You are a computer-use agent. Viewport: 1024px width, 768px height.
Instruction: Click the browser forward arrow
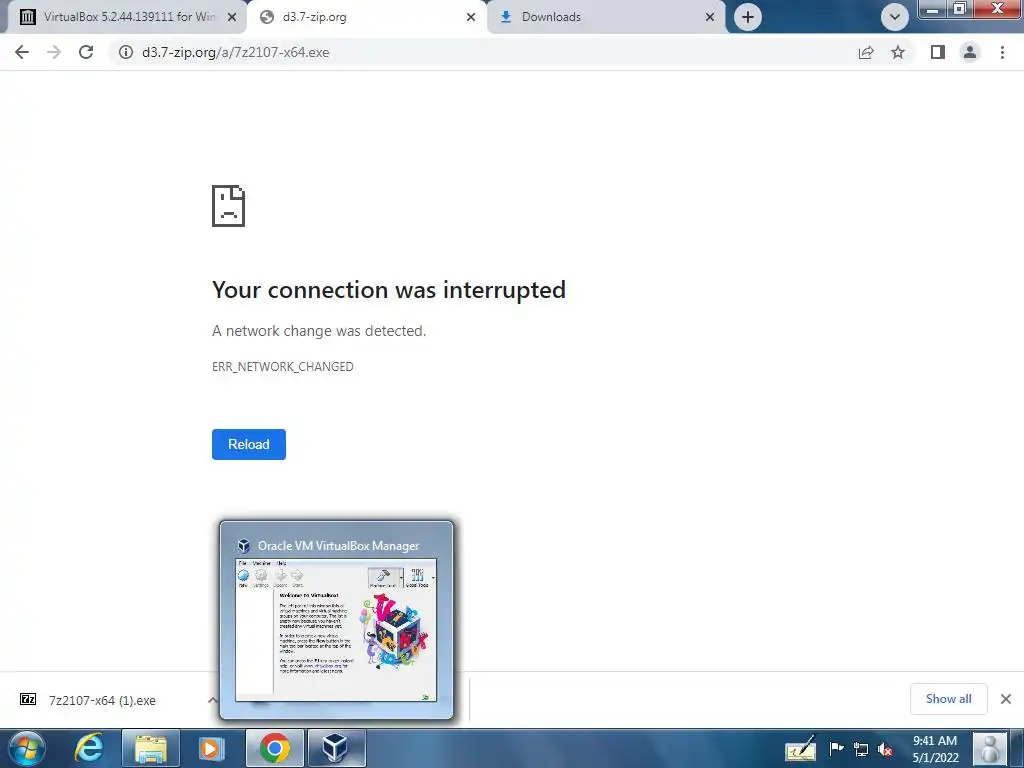pyautogui.click(x=54, y=52)
